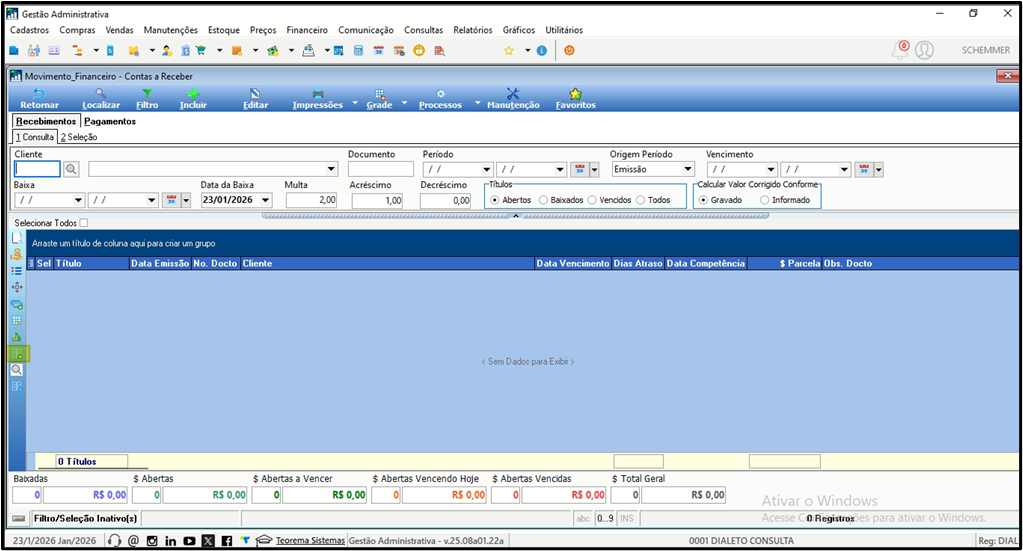The height and width of the screenshot is (551, 1023).
Task: Open the Cadastros menu
Action: [29, 30]
